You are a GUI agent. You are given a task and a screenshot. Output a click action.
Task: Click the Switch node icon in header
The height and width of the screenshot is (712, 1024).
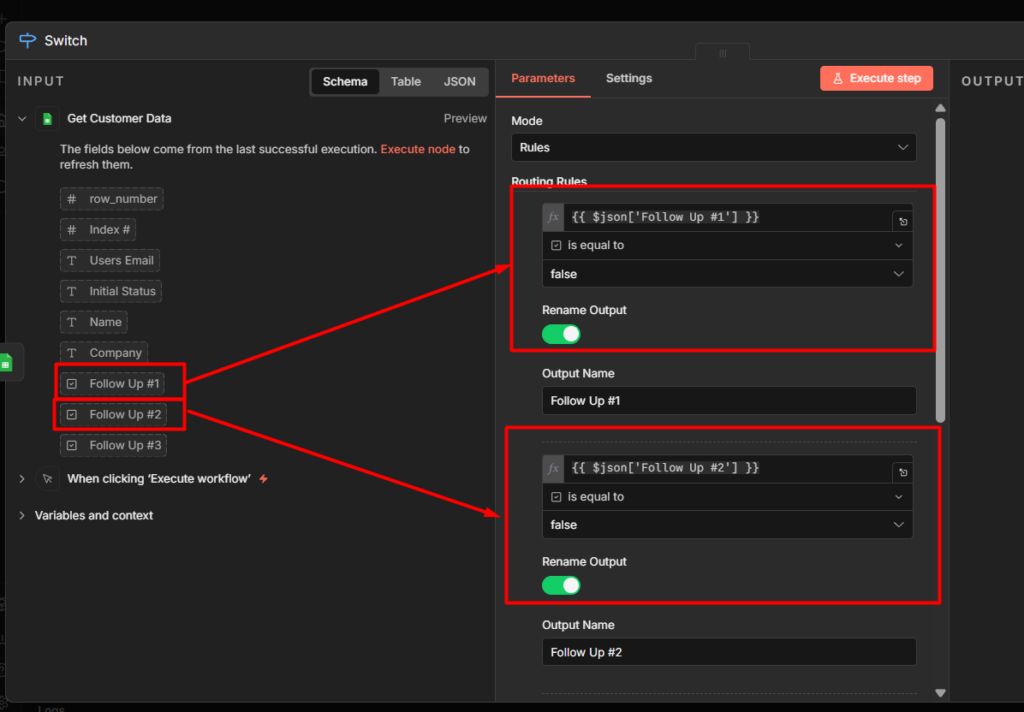coord(28,41)
